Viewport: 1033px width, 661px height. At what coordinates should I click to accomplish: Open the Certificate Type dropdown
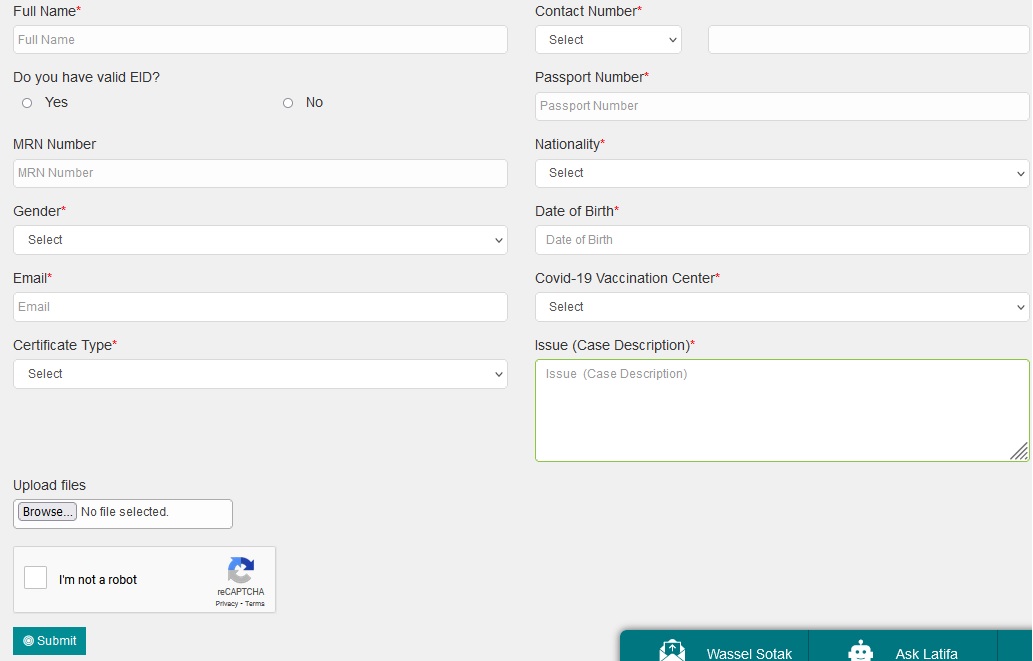(x=260, y=374)
